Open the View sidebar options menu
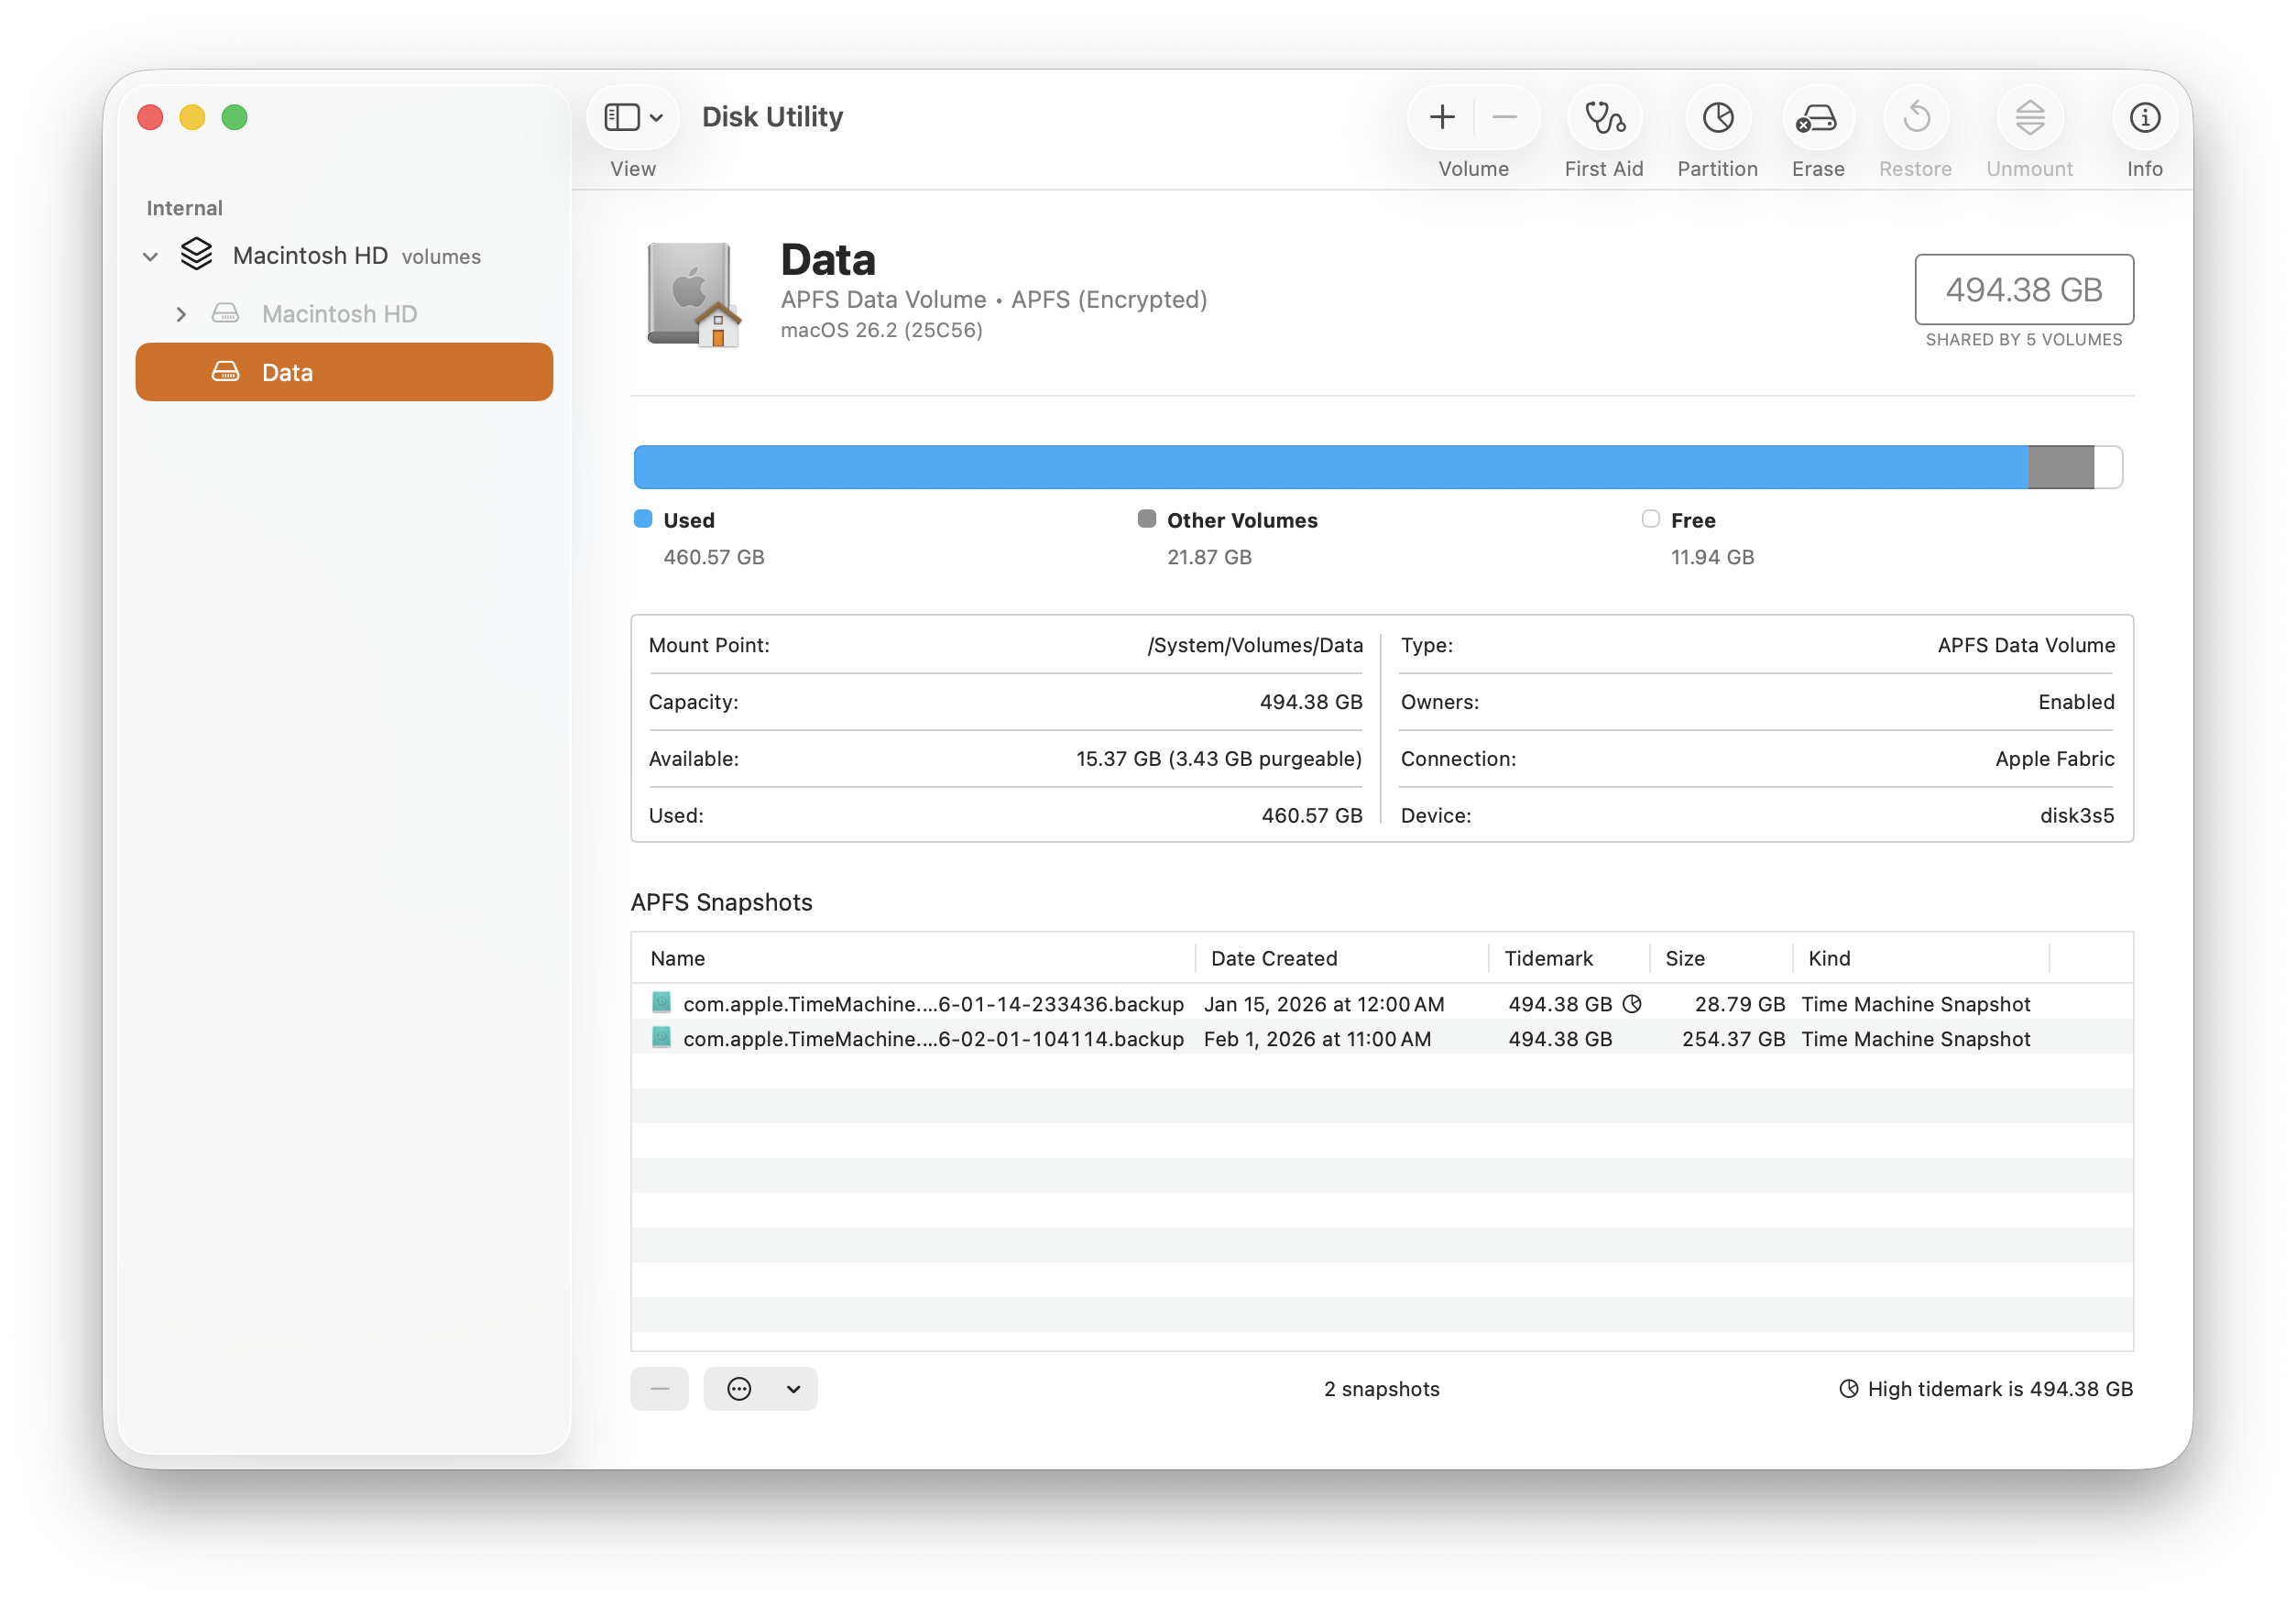Image resolution: width=2296 pixels, height=1605 pixels. [x=632, y=117]
